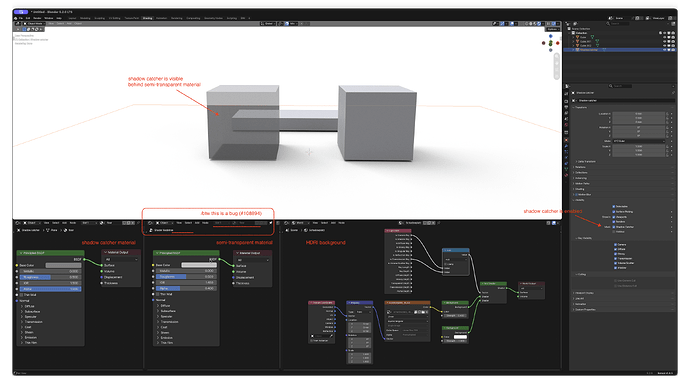The width and height of the screenshot is (690, 392).
Task: Toggle the Shadow Catcher checkbox in Visibility
Action: pyautogui.click(x=614, y=227)
